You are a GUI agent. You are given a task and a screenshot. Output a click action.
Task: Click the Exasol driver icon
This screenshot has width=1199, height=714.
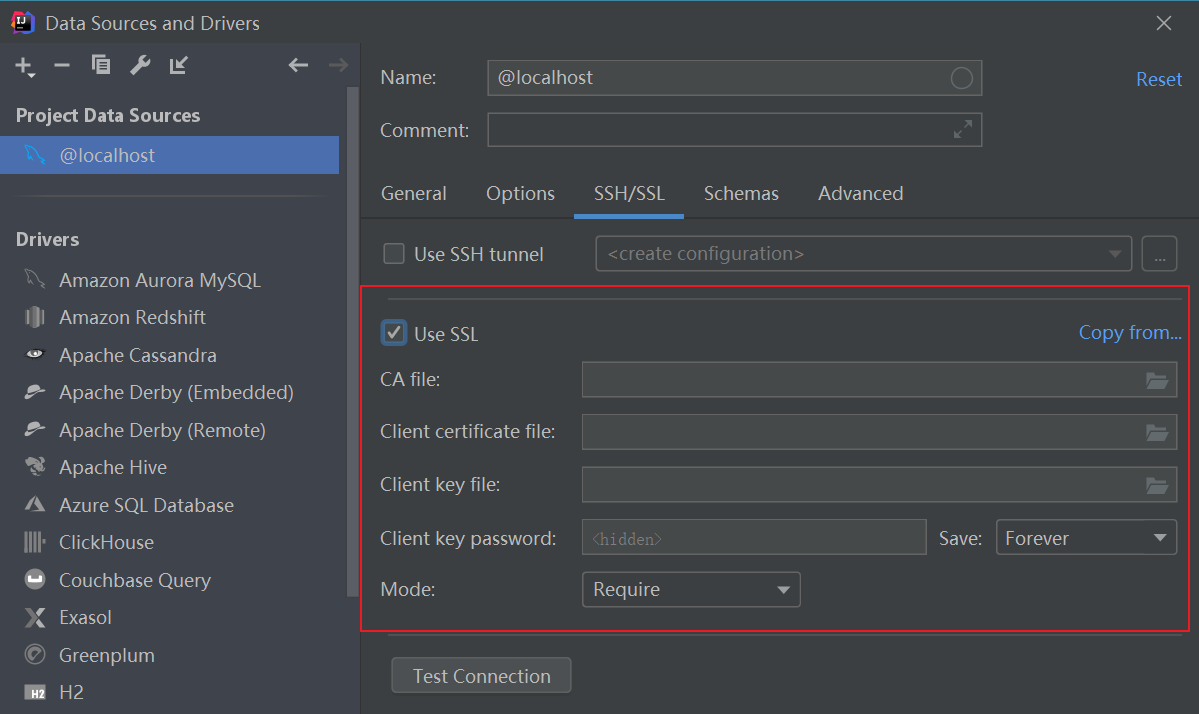point(34,617)
